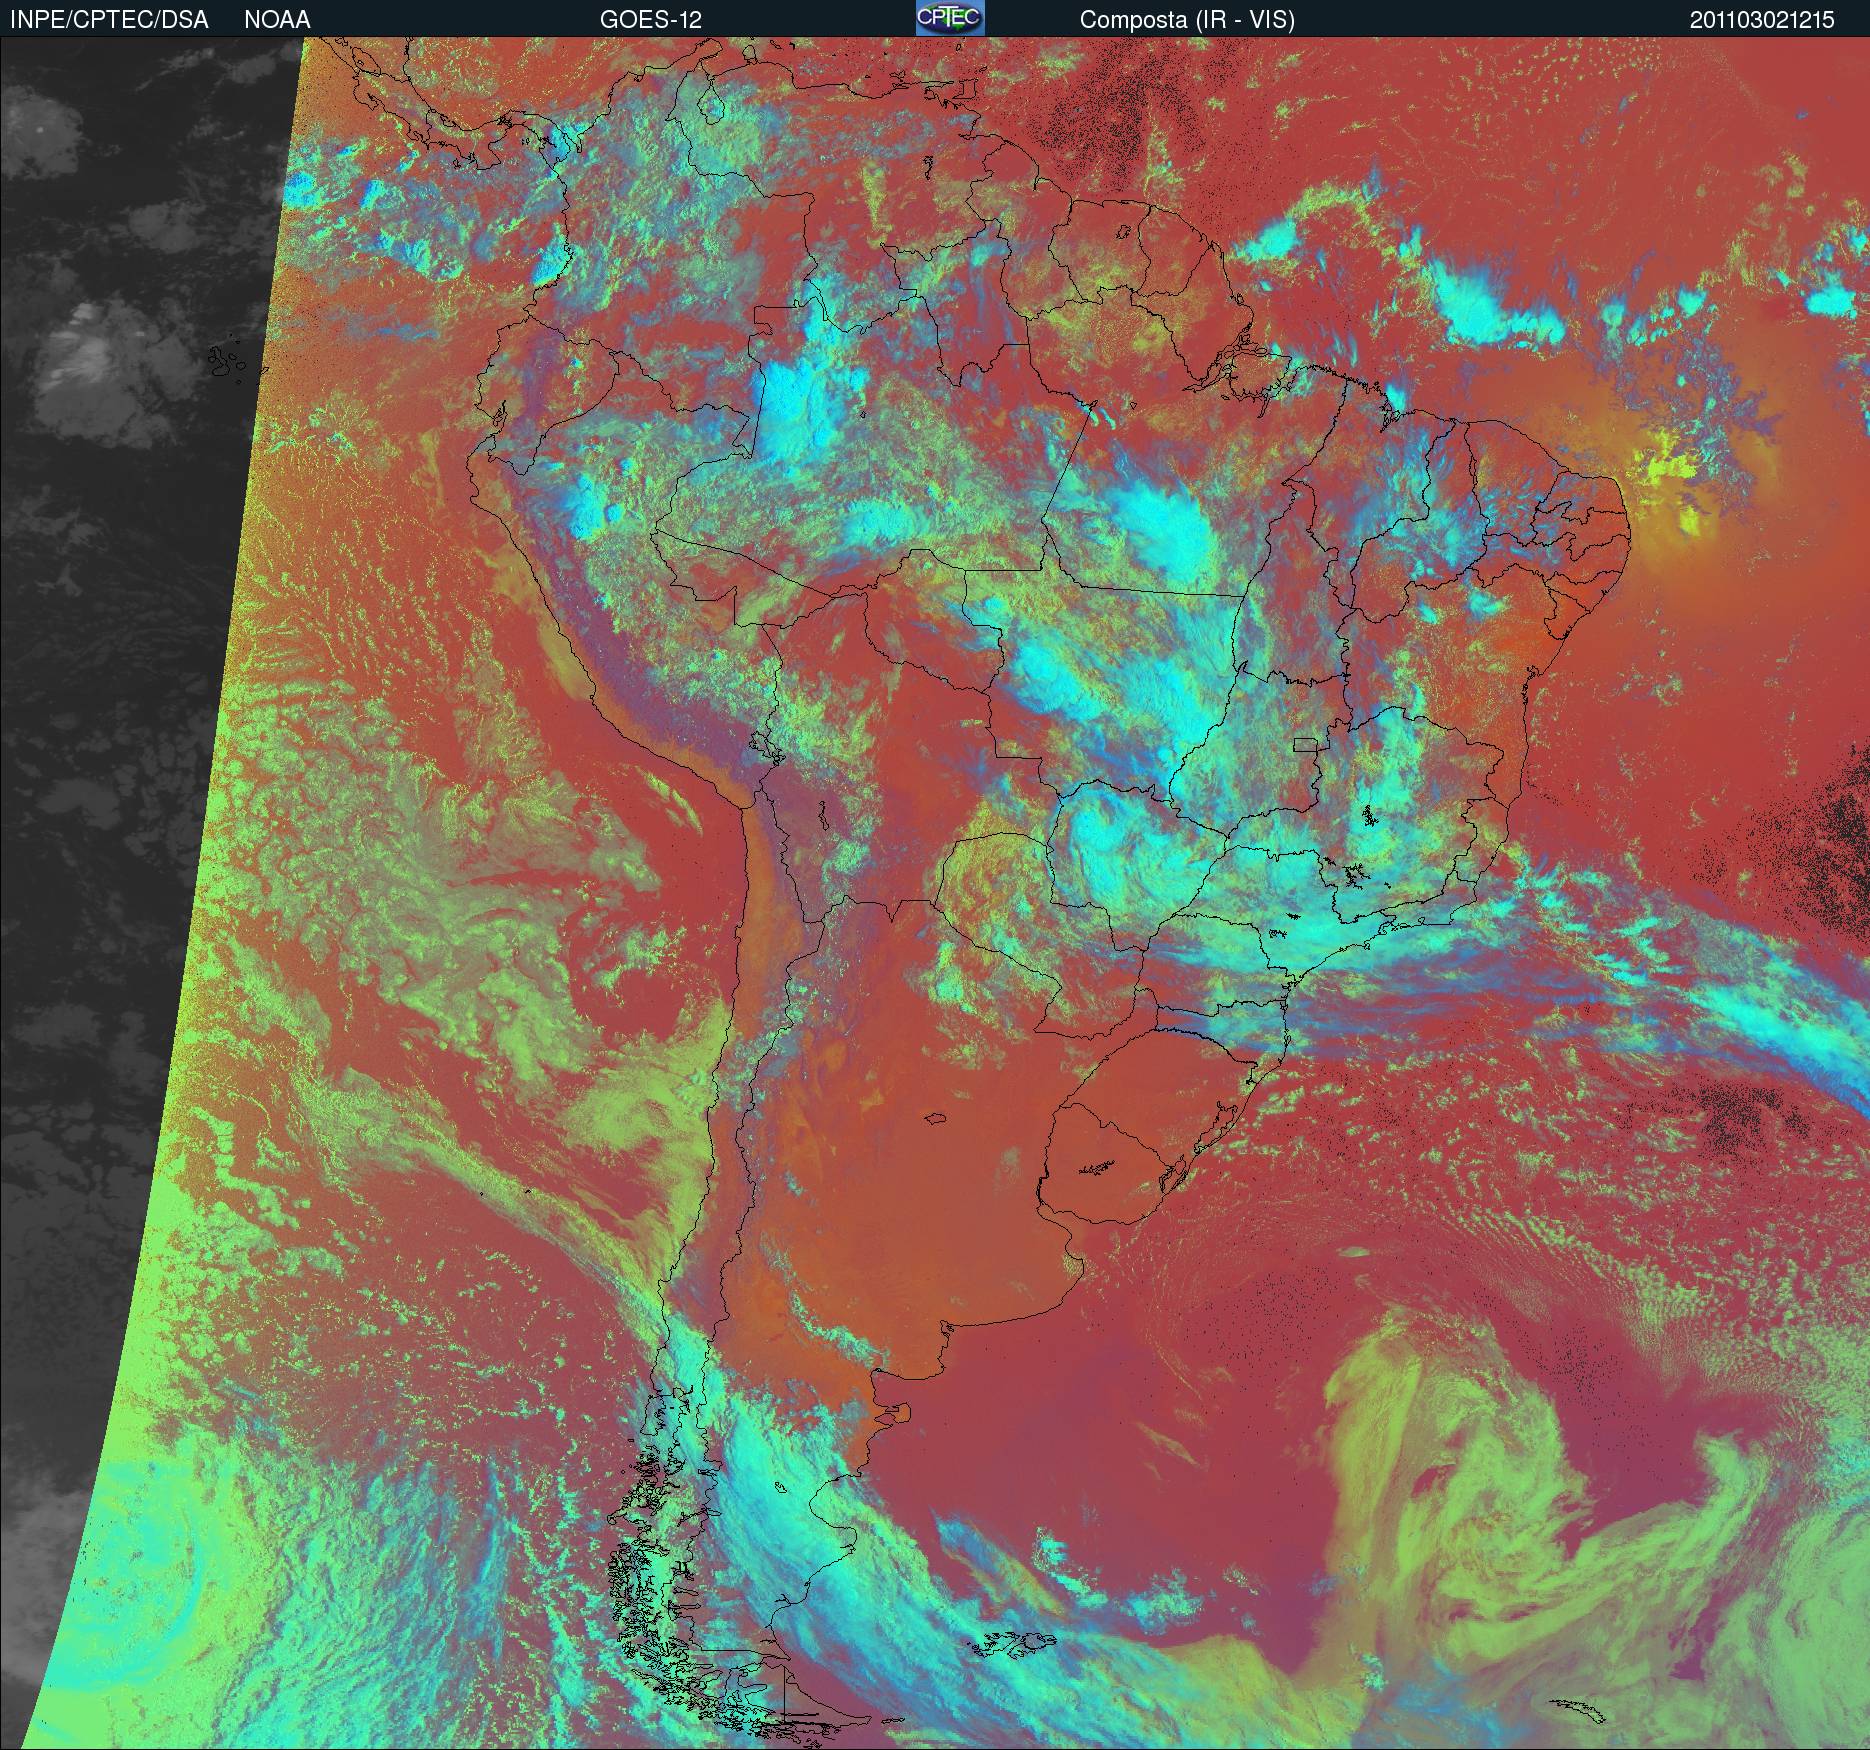1870x1750 pixels.
Task: Select the NOAA label in header
Action: [277, 20]
